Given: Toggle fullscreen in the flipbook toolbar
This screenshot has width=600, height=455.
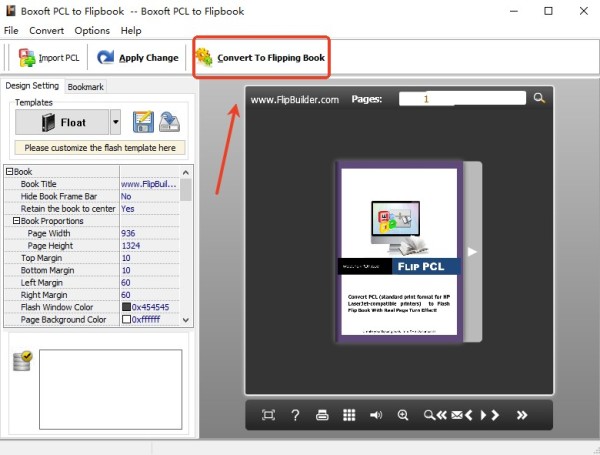Looking at the screenshot, I should point(268,415).
